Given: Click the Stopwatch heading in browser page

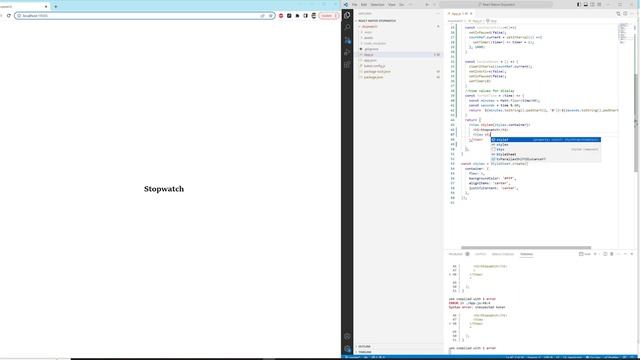Looking at the screenshot, I should point(164,189).
